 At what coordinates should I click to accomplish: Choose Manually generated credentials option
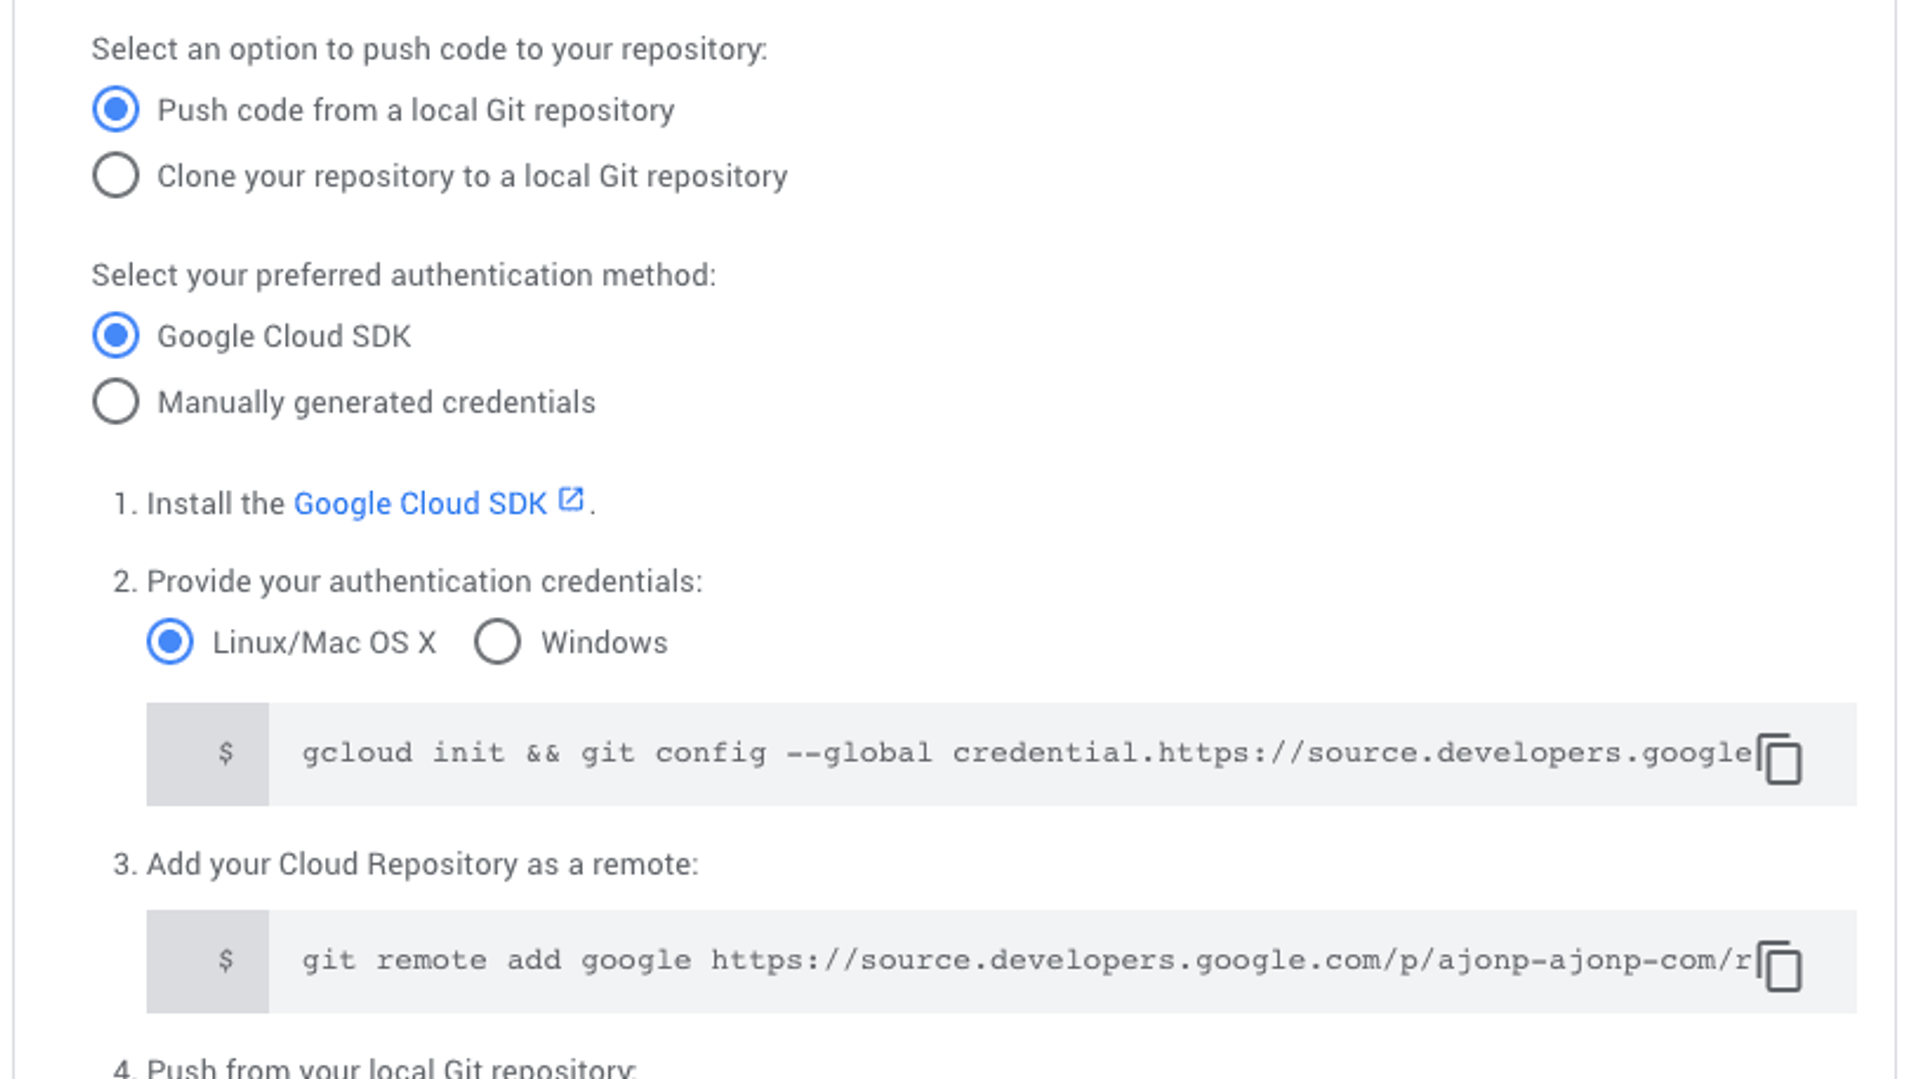coord(116,401)
